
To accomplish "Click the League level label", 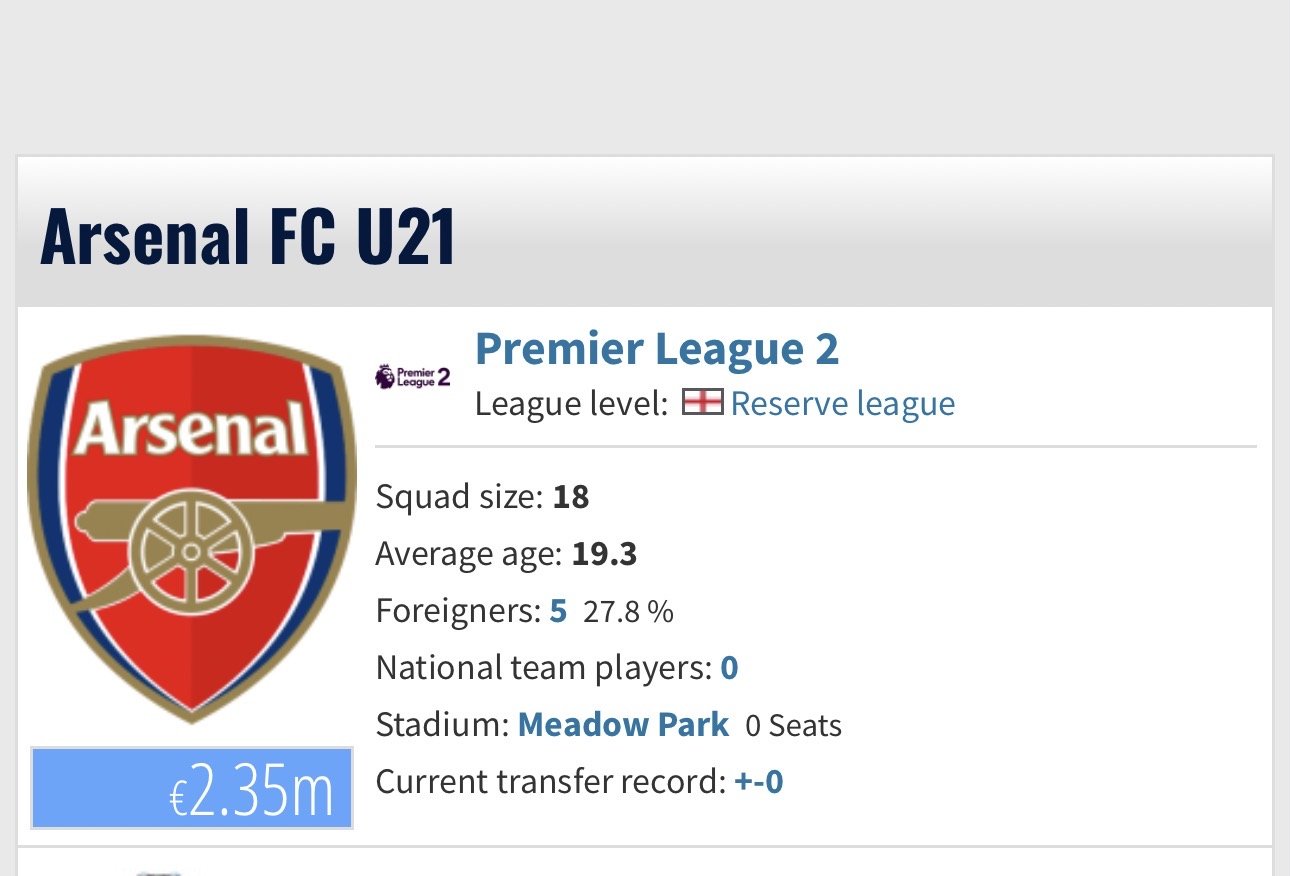I will (570, 404).
